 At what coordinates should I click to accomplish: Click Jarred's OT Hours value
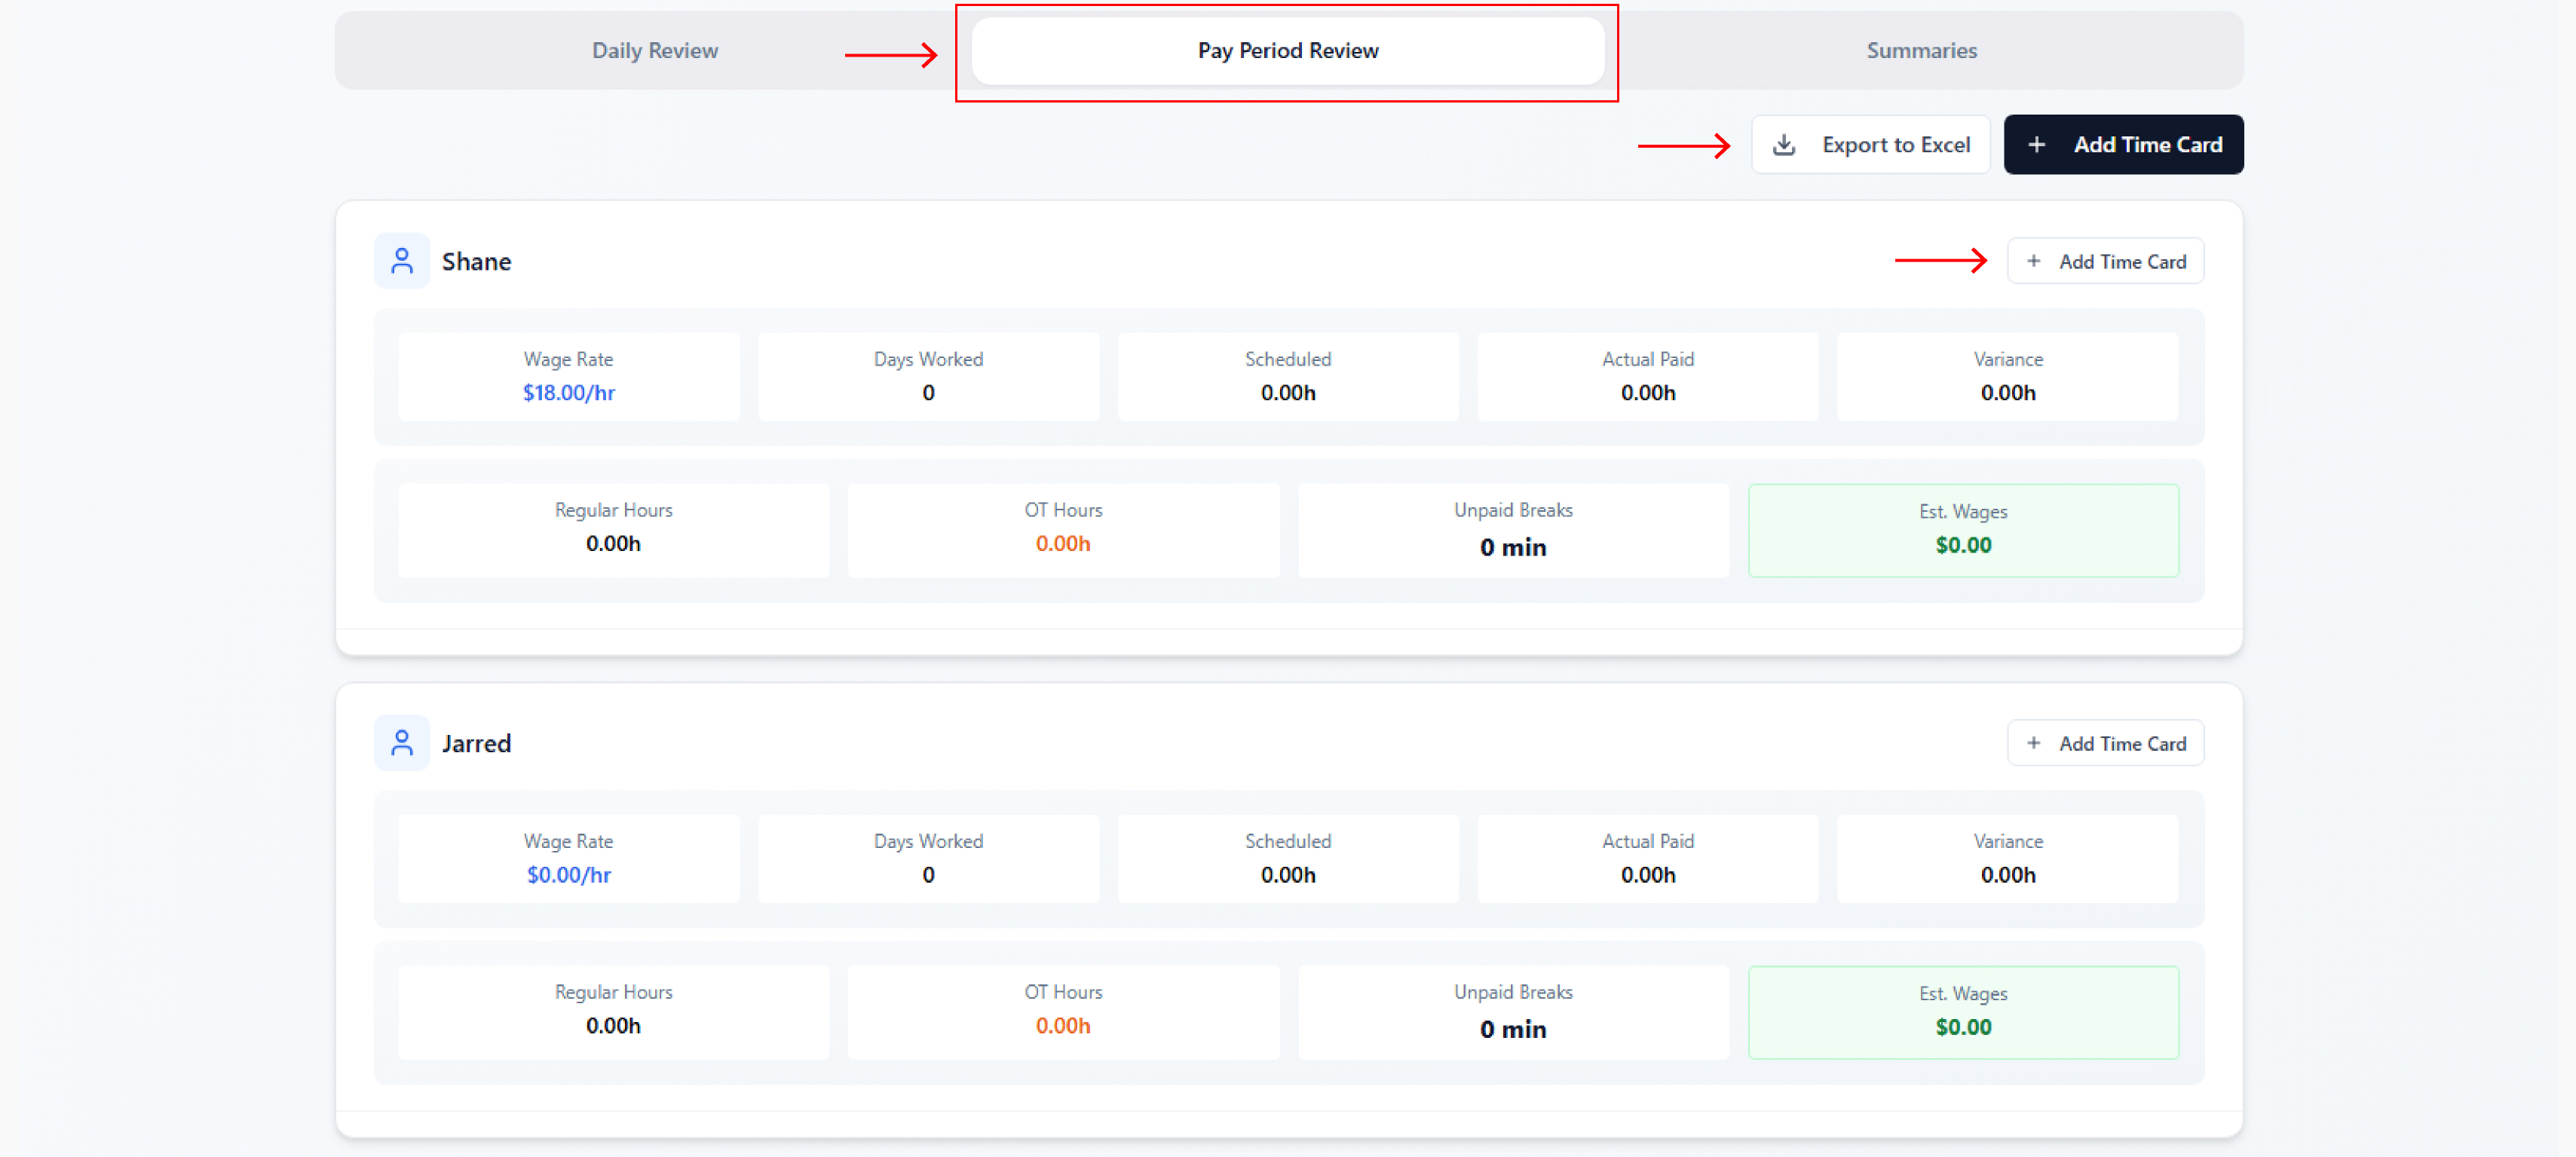[1063, 1026]
